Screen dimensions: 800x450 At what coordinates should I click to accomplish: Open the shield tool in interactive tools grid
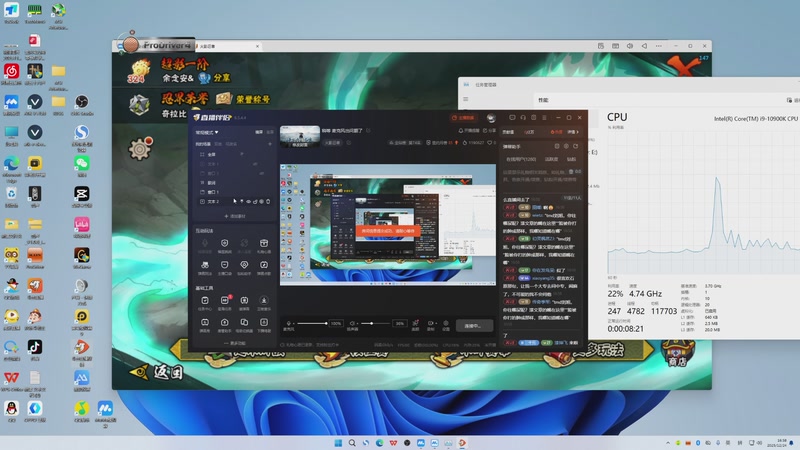(x=224, y=244)
